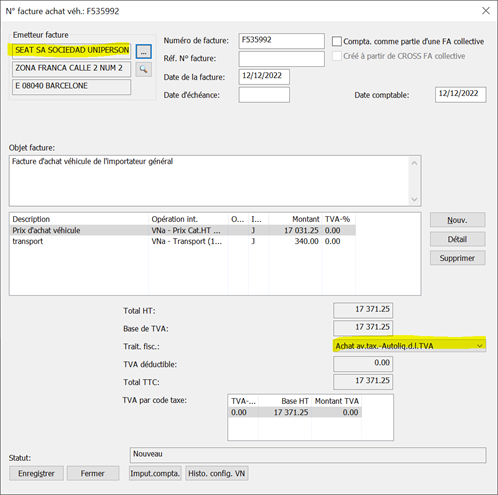Tick Créé à partir de CROSS FA collective
The height and width of the screenshot is (495, 498).
[x=337, y=56]
